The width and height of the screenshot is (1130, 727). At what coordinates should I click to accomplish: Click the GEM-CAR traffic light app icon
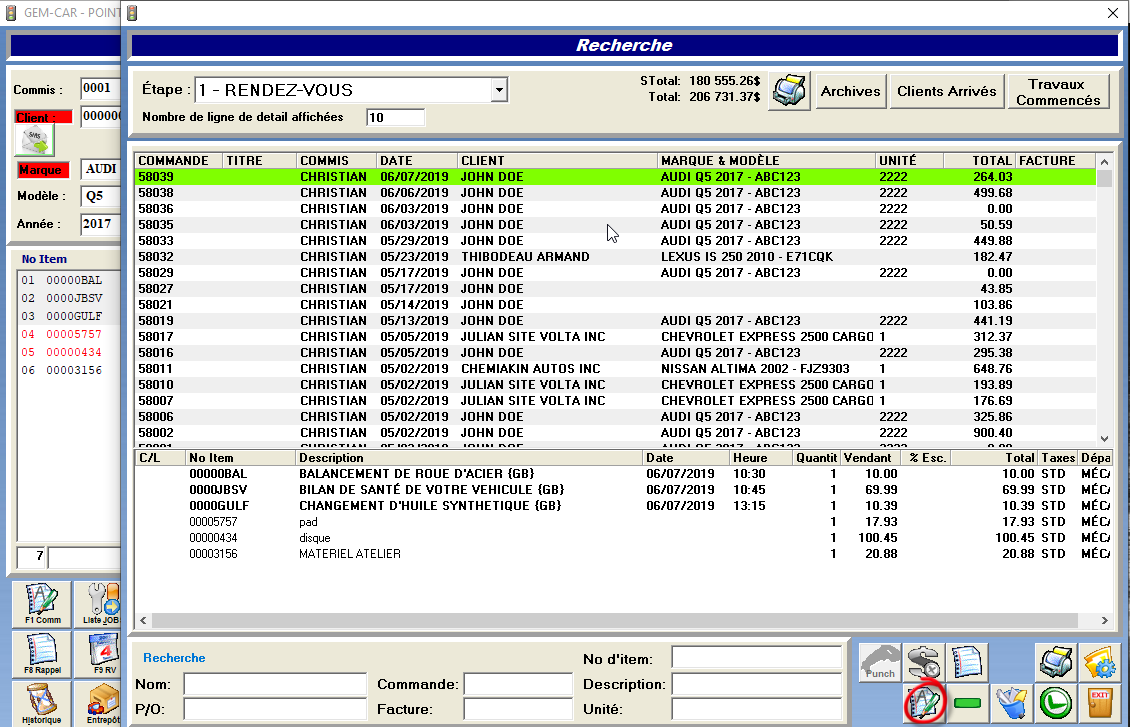[11, 12]
